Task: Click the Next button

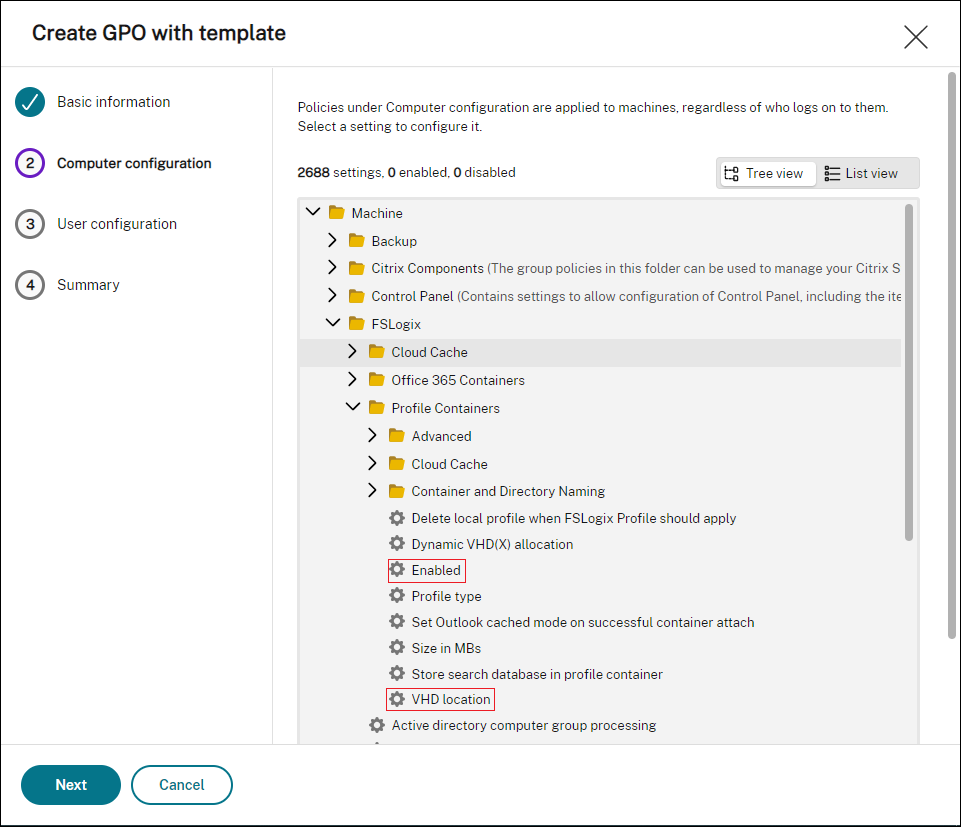Action: [71, 785]
